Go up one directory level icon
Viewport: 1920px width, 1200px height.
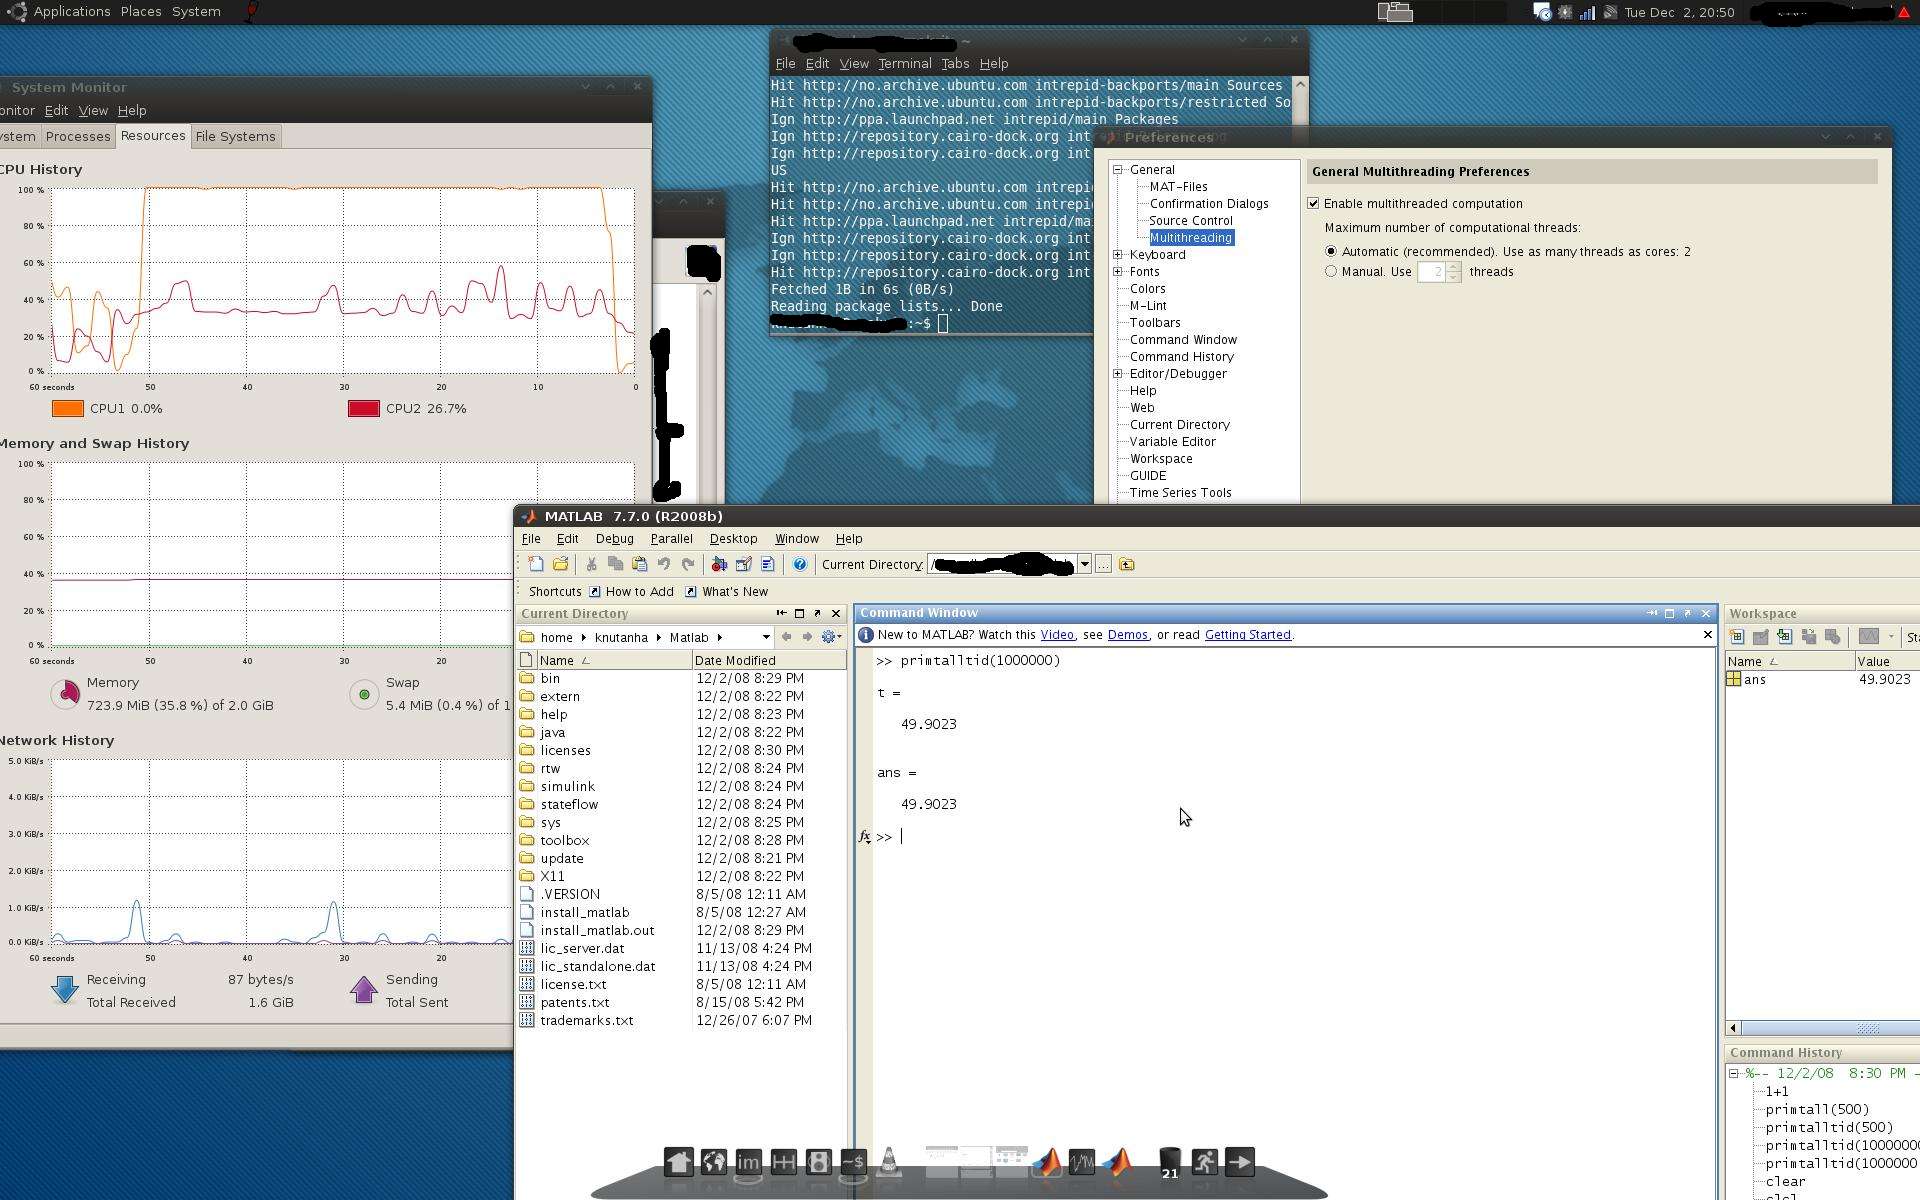[x=1127, y=564]
